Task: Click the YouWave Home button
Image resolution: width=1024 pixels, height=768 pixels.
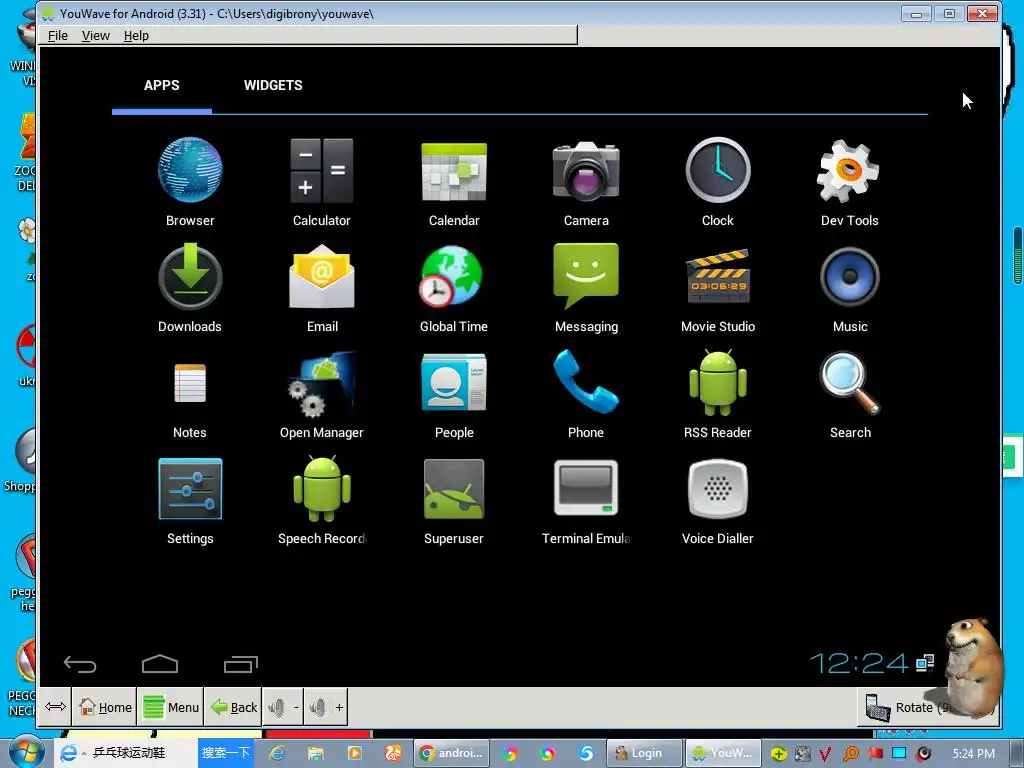Action: 104,707
